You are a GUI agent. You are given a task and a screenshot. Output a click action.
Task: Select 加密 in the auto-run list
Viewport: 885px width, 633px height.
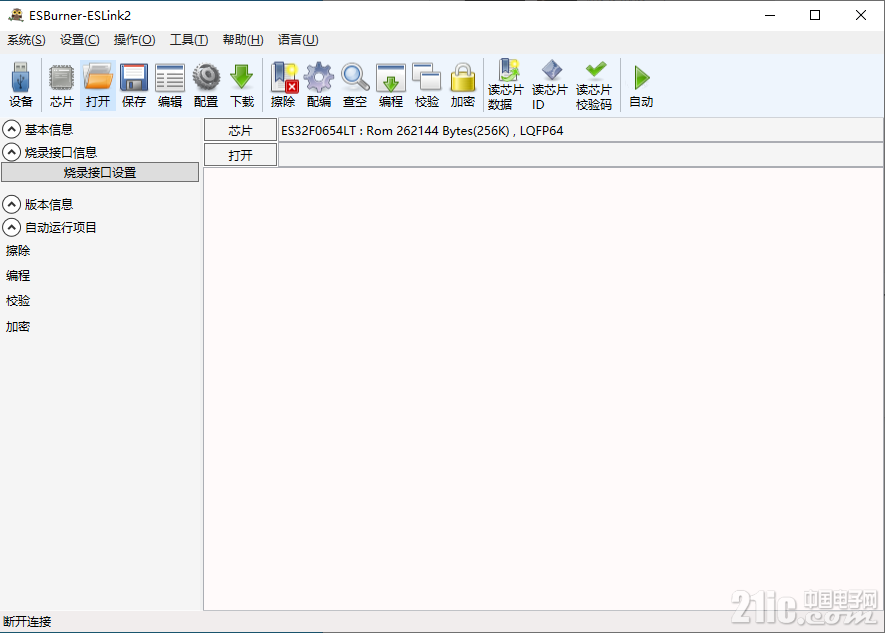(18, 327)
